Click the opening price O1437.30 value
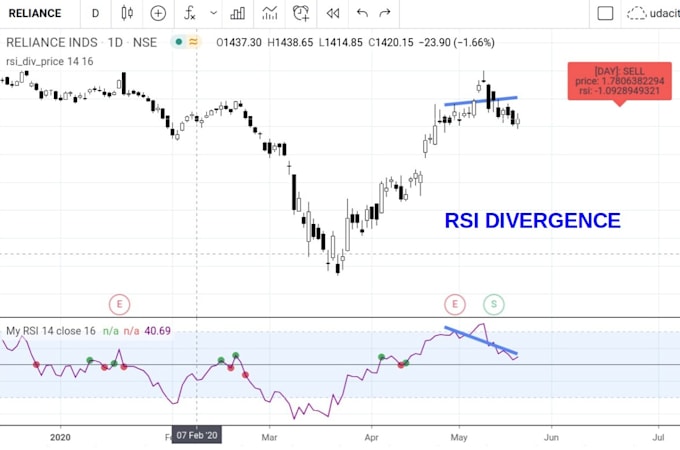Viewport: 680px width, 450px height. point(239,42)
